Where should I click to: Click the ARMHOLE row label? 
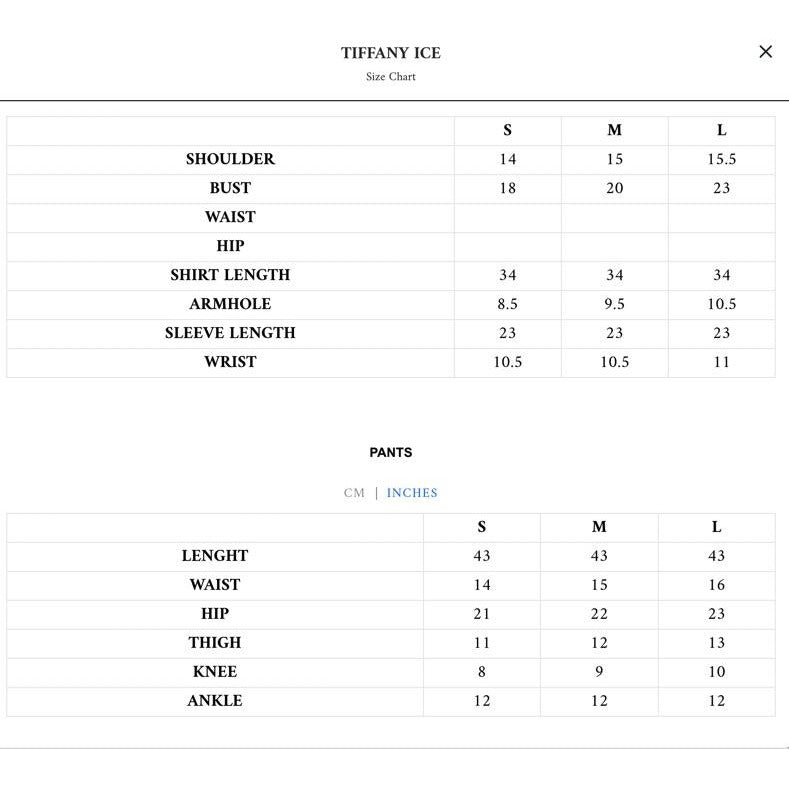pos(230,304)
